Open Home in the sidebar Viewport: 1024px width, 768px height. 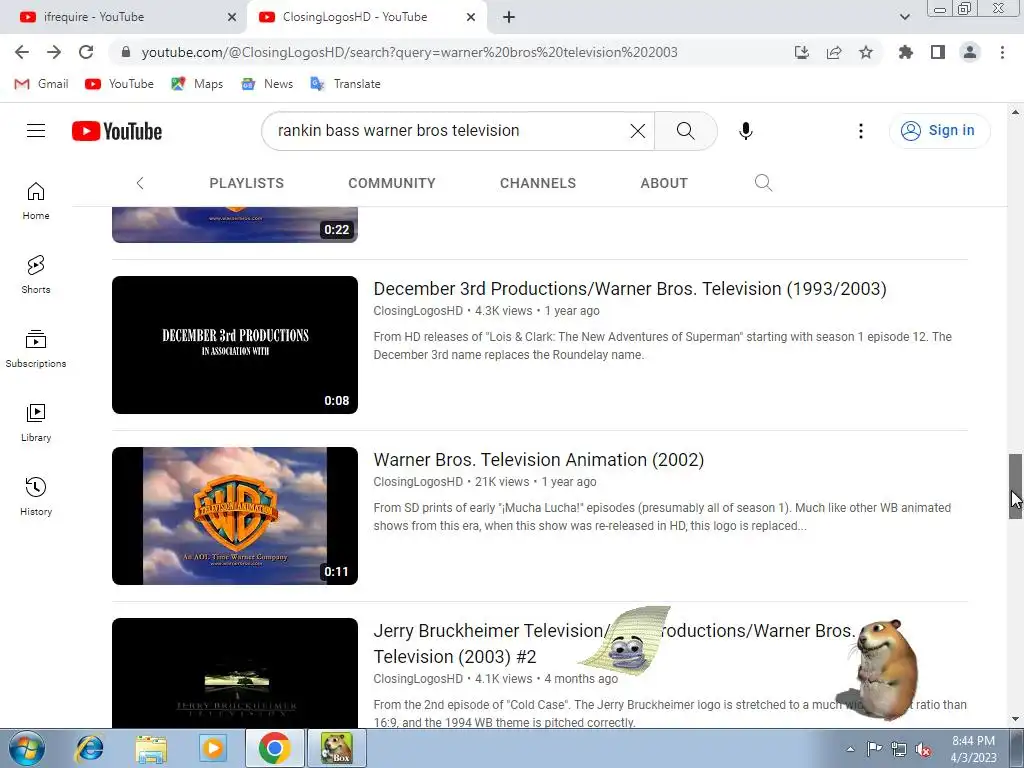(x=36, y=200)
